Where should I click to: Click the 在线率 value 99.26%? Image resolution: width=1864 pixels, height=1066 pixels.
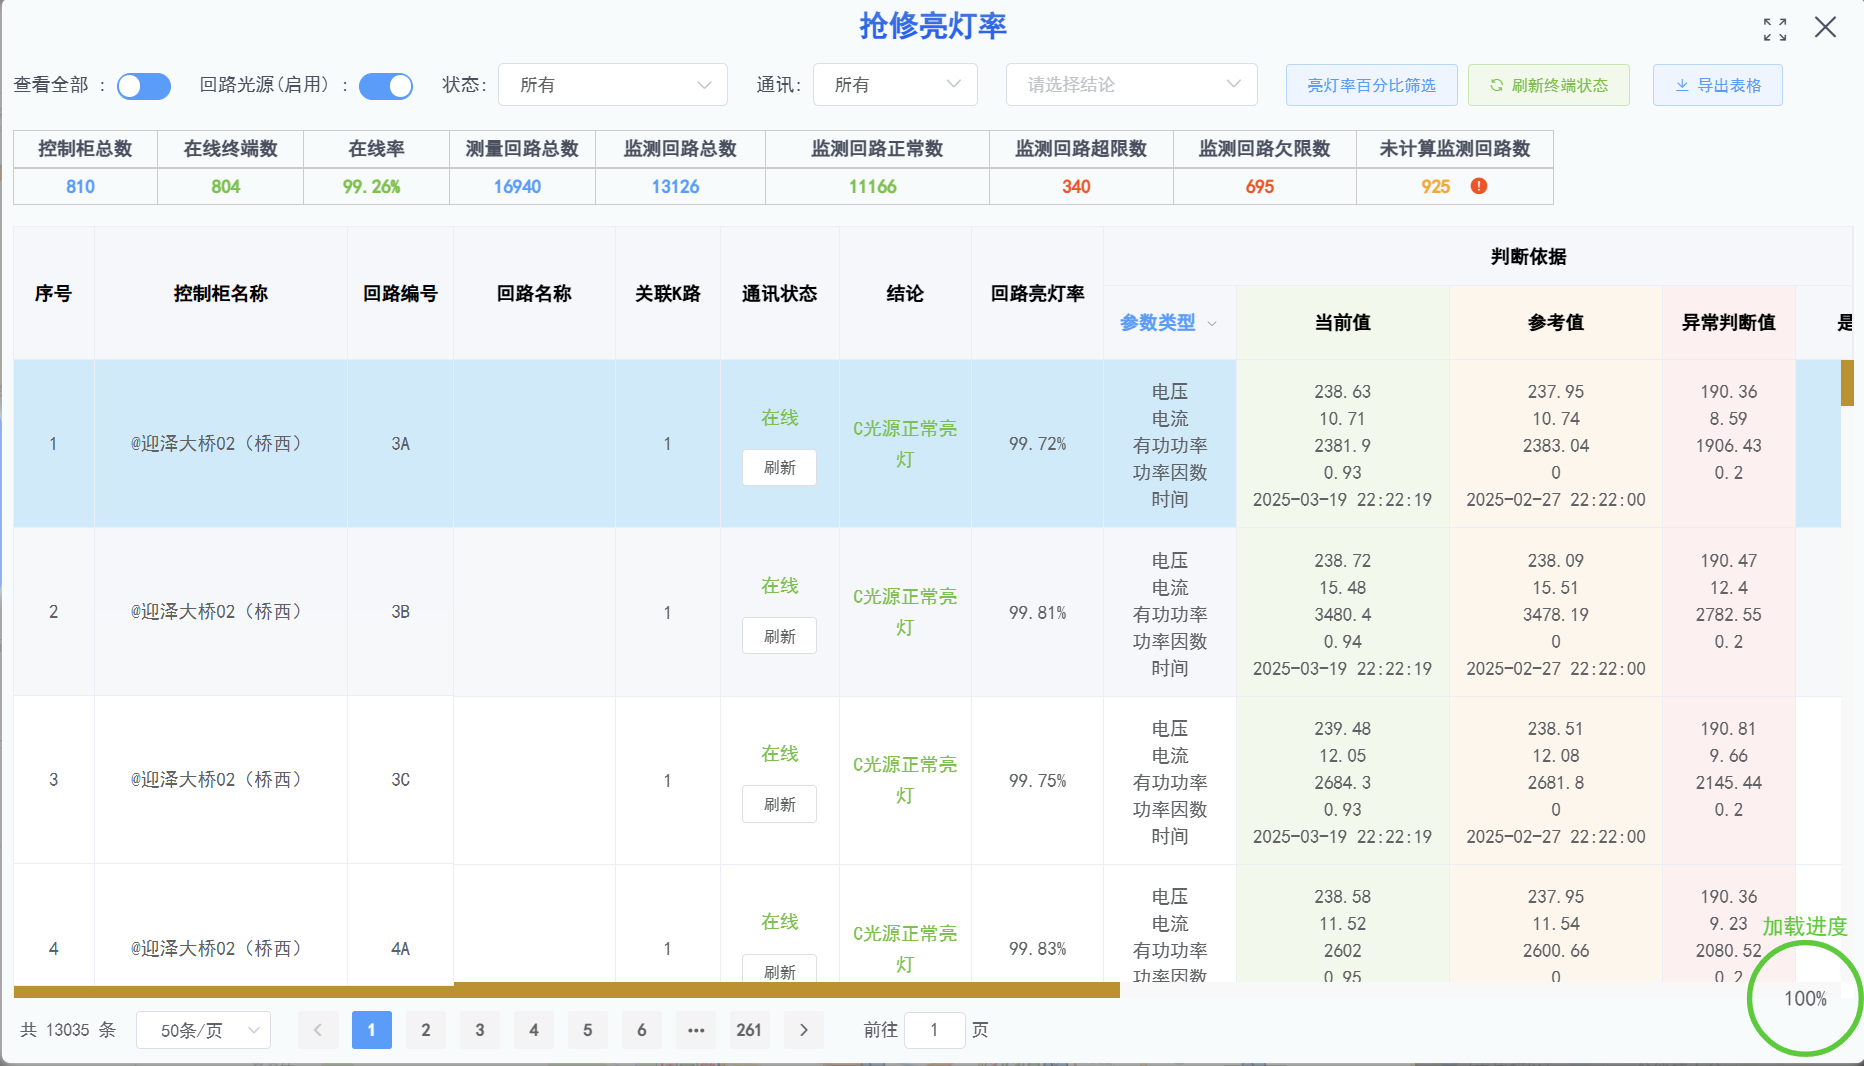click(372, 187)
